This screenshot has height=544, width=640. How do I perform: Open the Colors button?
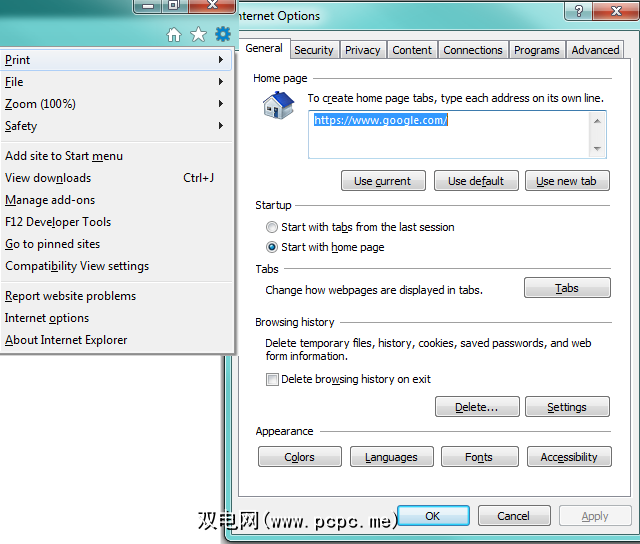(300, 457)
